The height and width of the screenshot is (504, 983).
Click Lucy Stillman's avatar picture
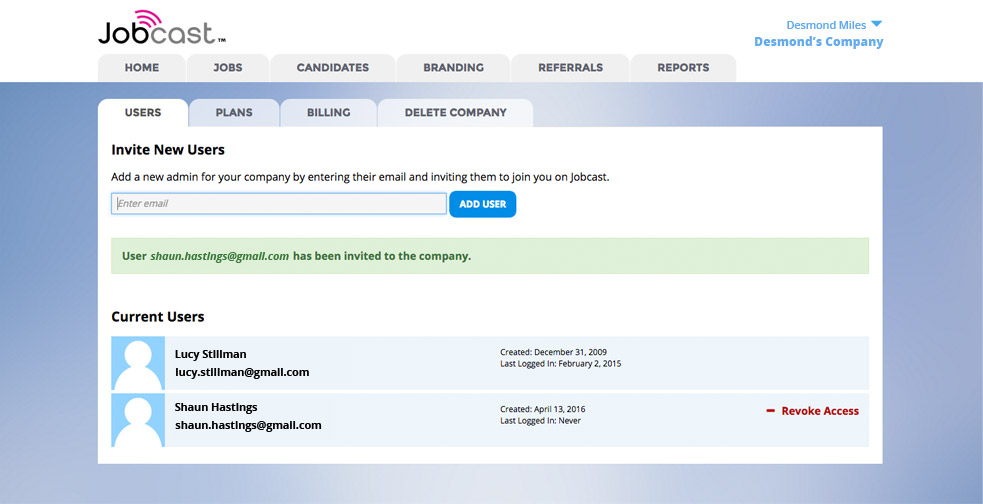(138, 363)
